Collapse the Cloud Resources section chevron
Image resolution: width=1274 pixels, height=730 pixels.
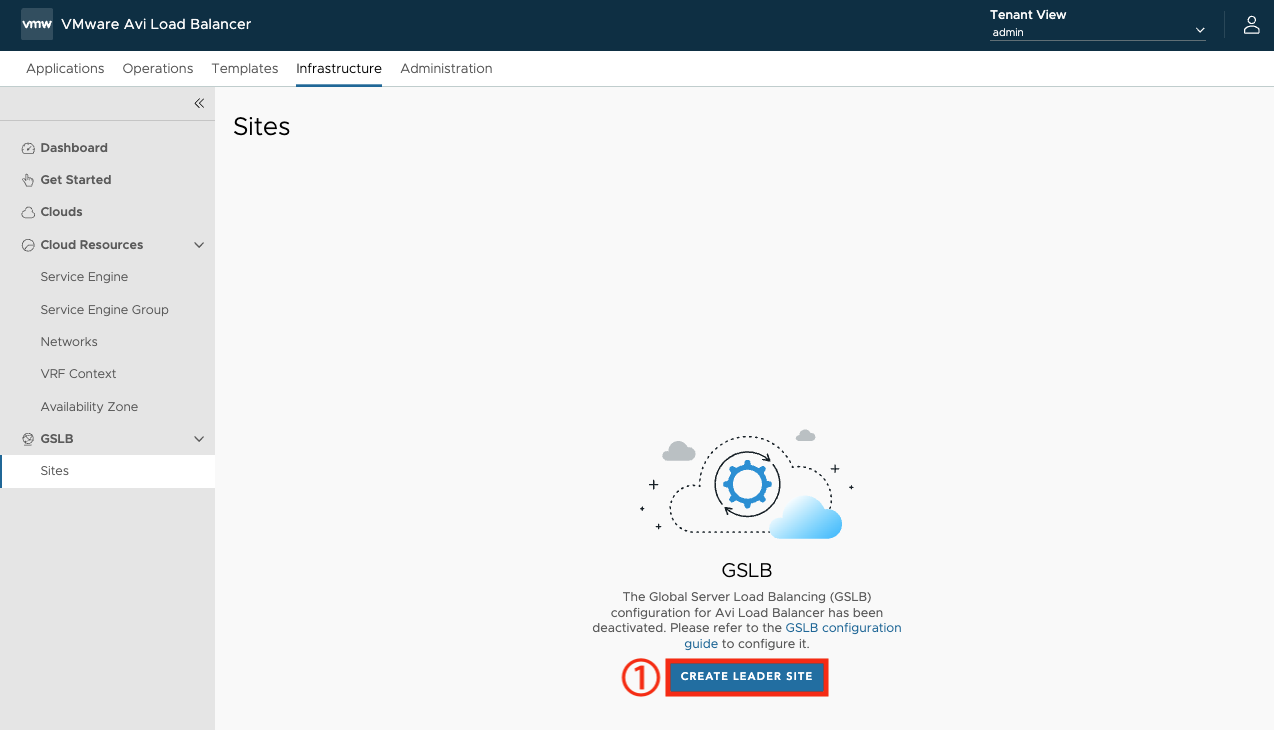click(x=199, y=245)
